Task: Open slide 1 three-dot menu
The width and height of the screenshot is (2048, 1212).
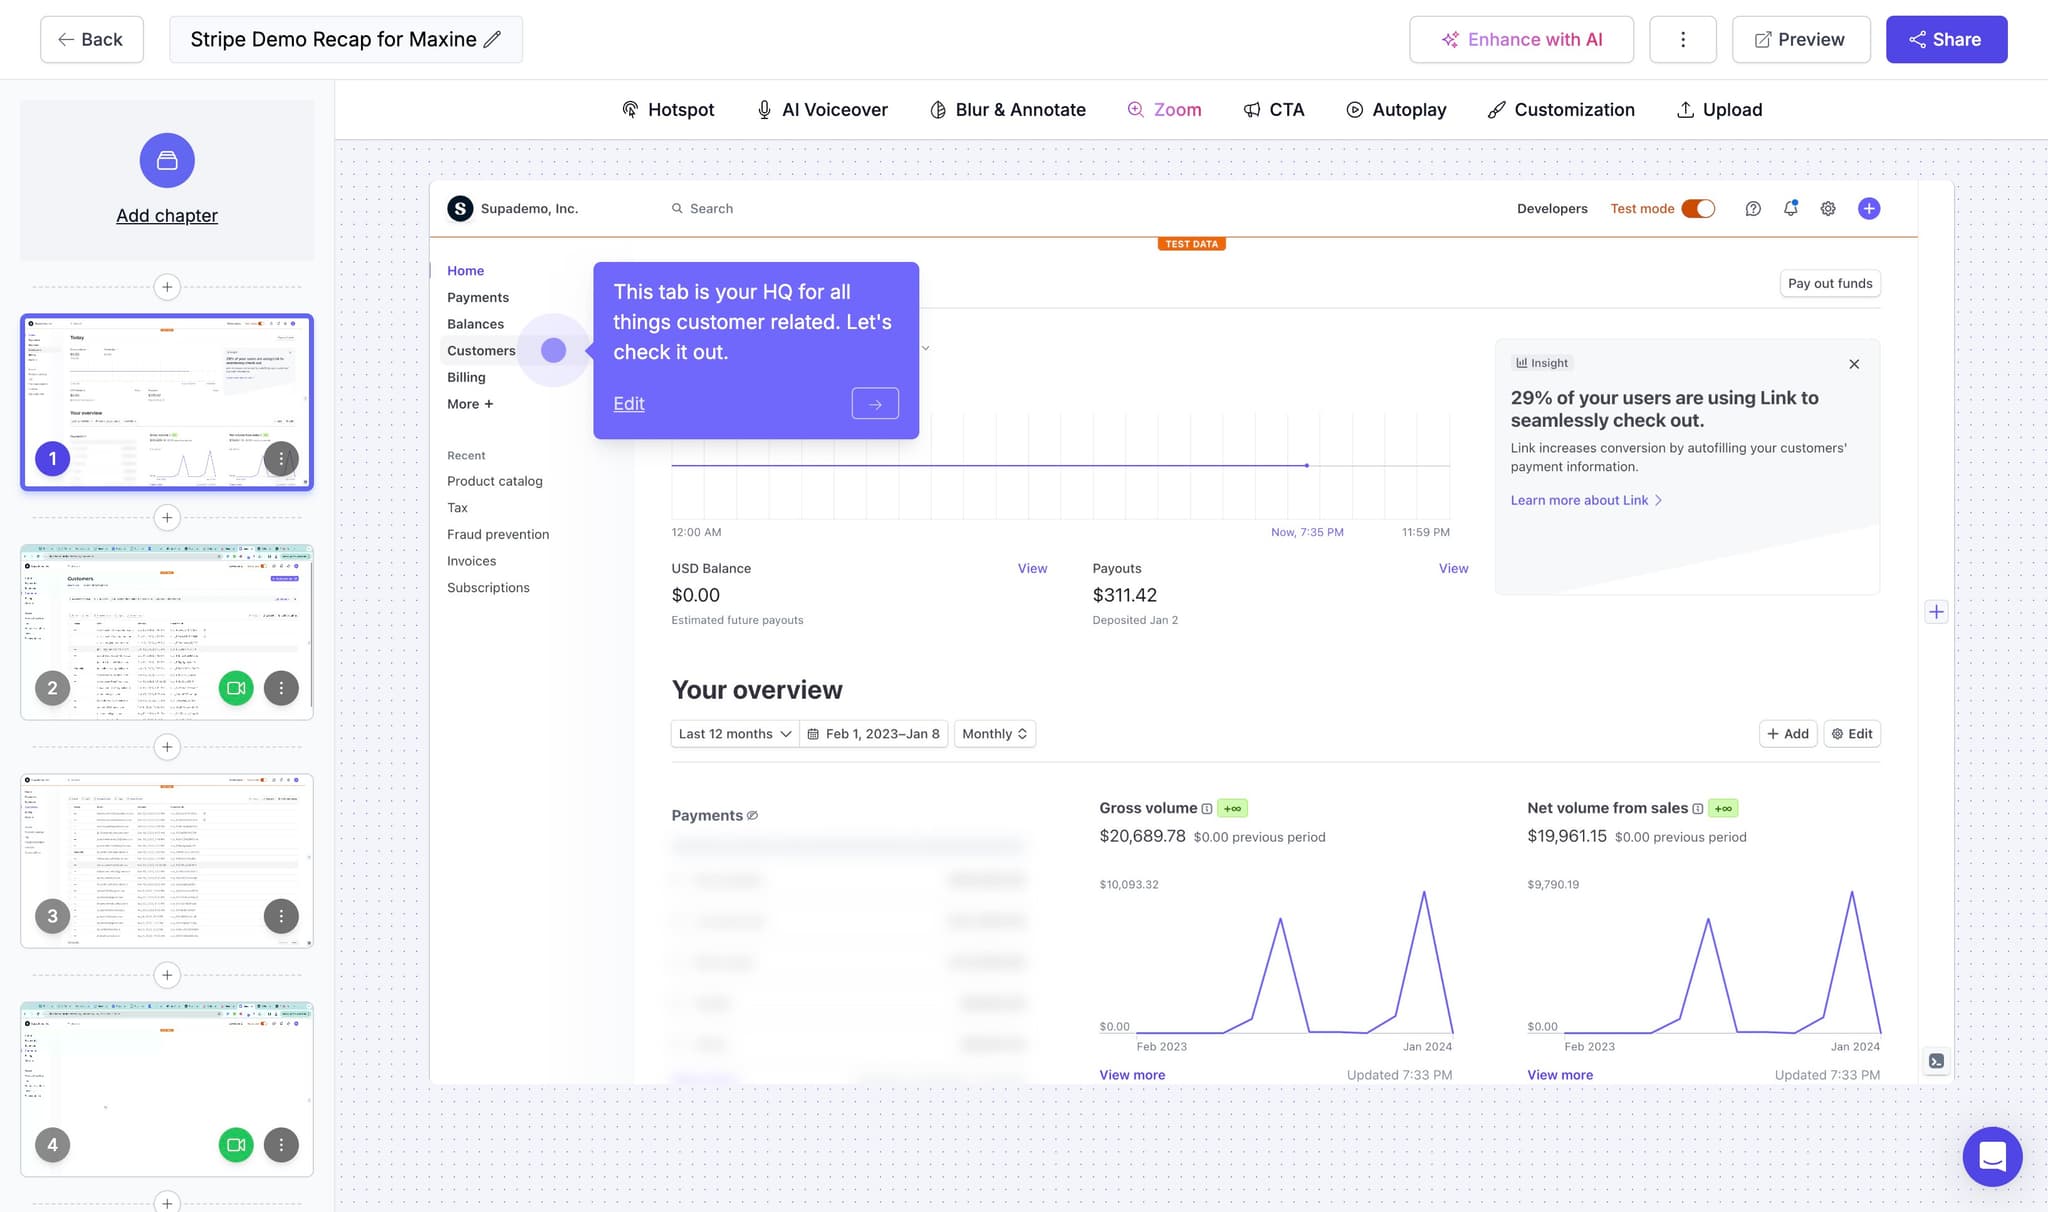Action: 281,459
